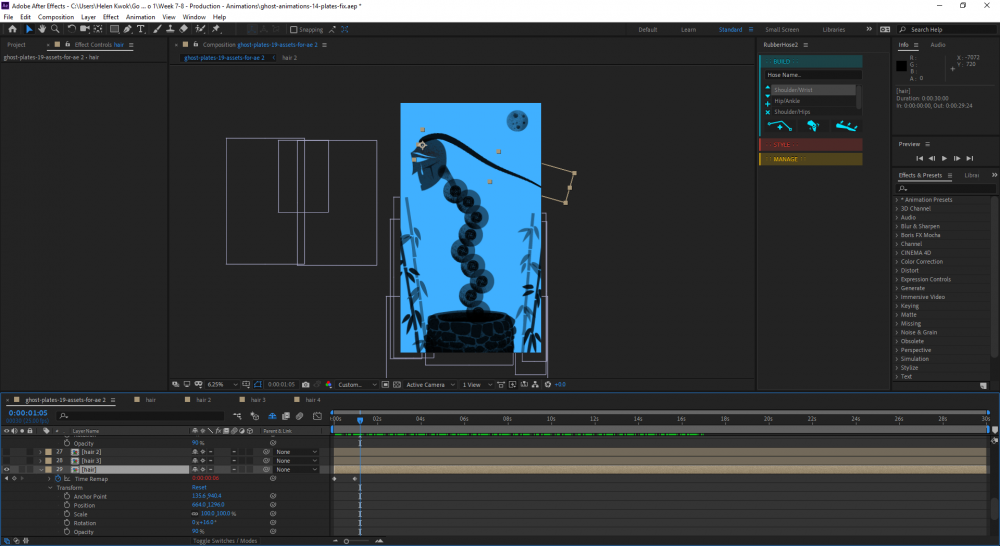Reset the Transform properties
The width and height of the screenshot is (1000, 546).
click(x=199, y=487)
